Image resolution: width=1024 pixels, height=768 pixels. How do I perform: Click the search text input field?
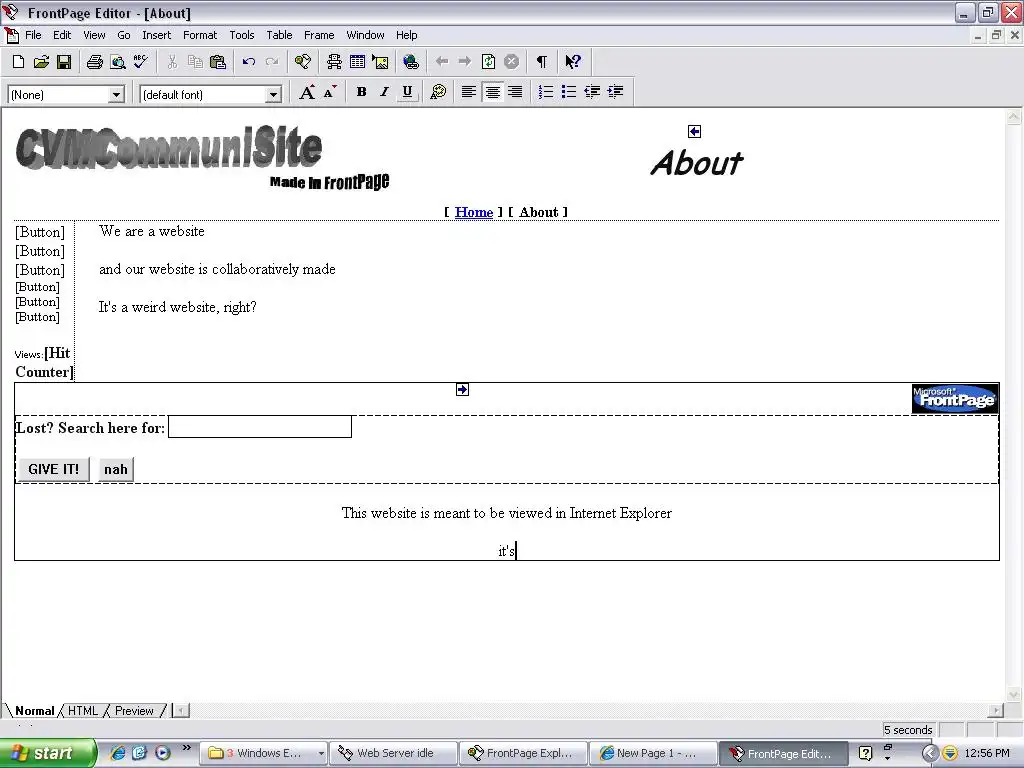(260, 427)
